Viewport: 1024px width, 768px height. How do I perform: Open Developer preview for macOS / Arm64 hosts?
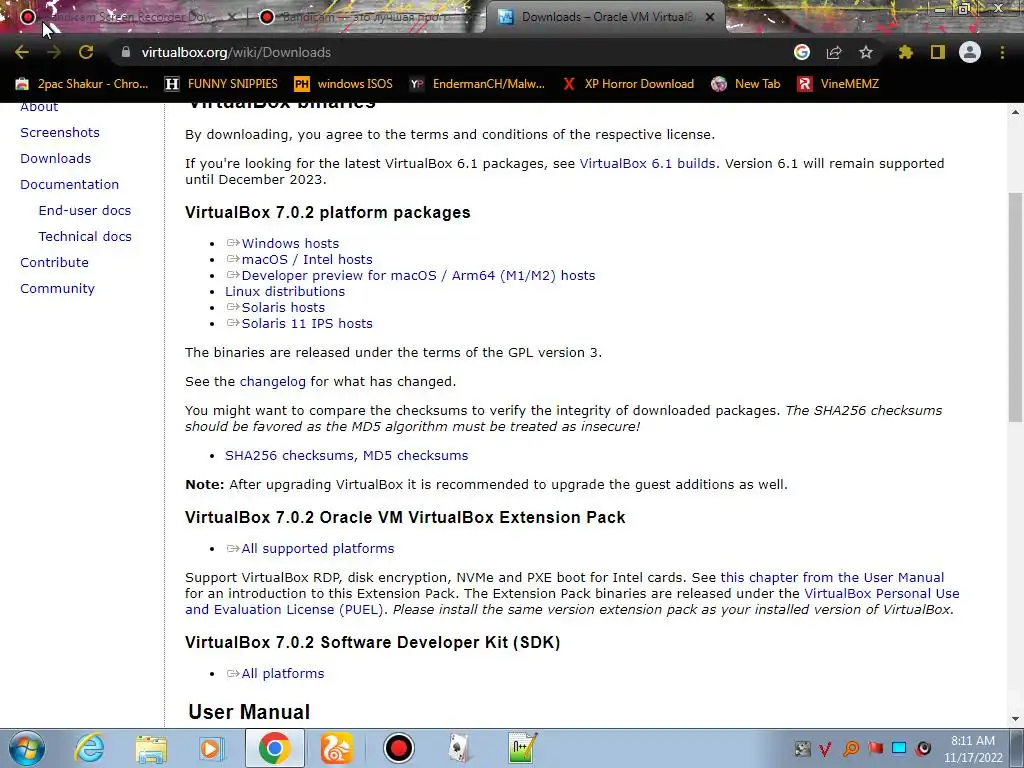click(418, 276)
